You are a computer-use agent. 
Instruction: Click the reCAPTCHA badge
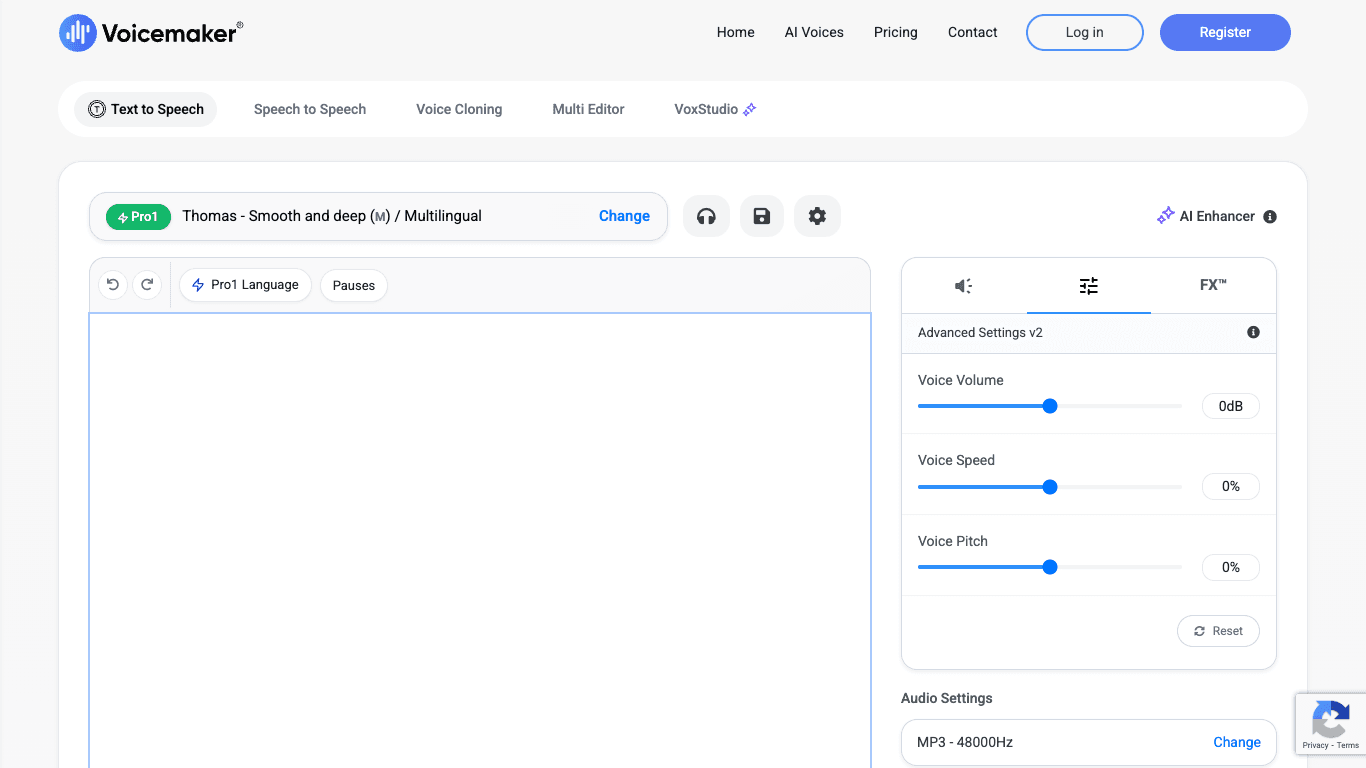point(1331,724)
